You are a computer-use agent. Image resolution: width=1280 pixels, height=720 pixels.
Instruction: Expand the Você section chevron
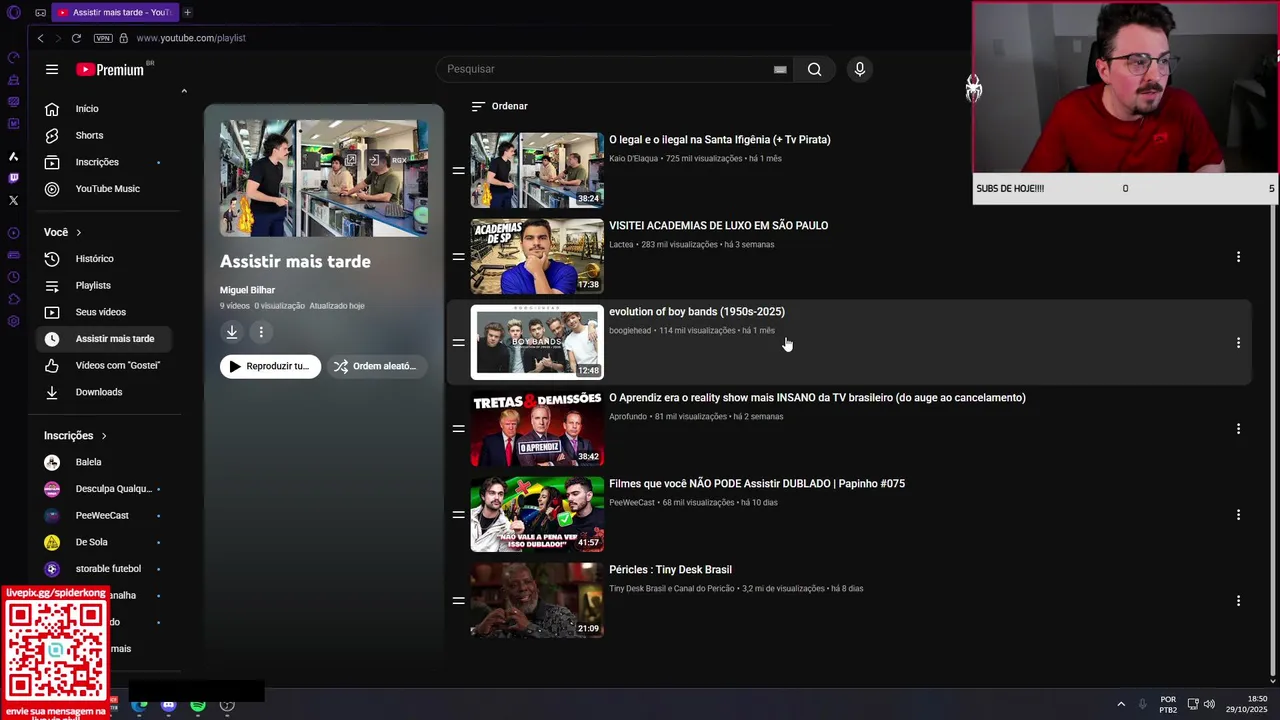pos(78,232)
